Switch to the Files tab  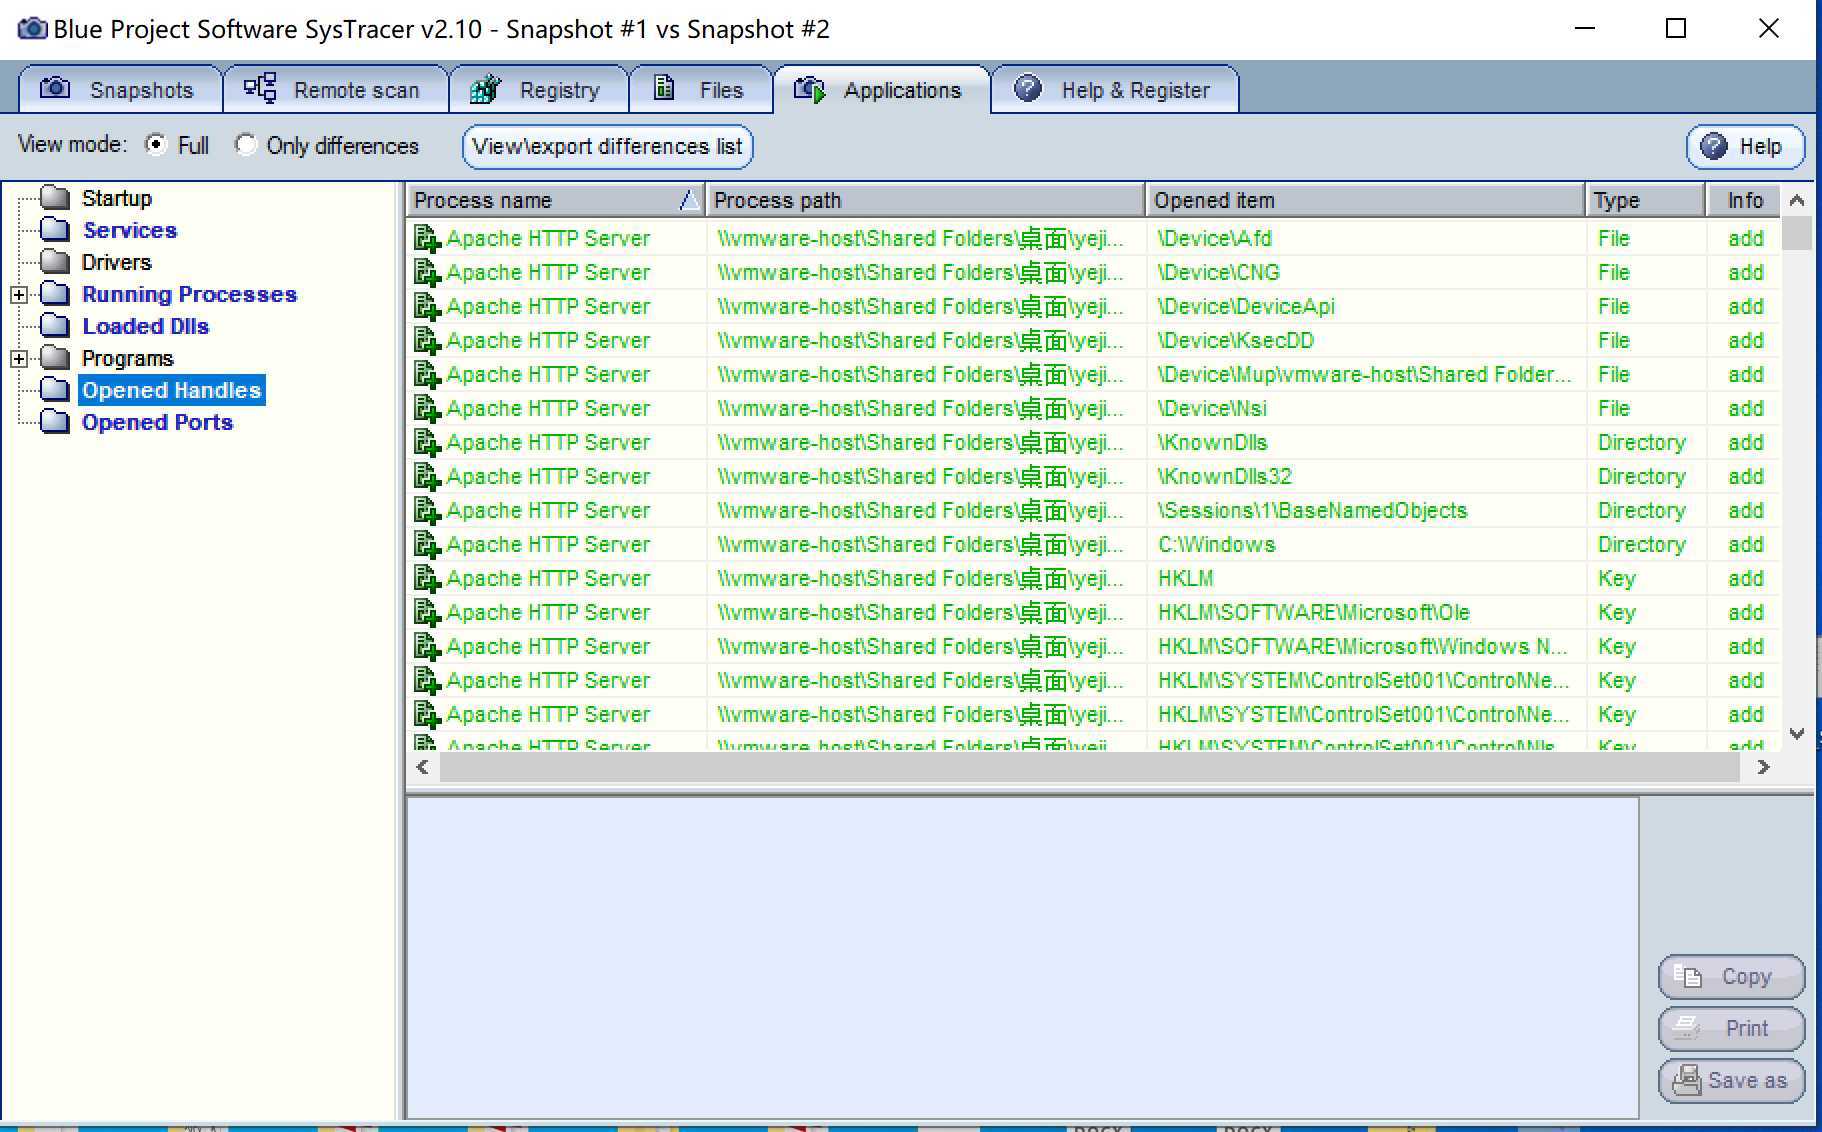coord(700,90)
